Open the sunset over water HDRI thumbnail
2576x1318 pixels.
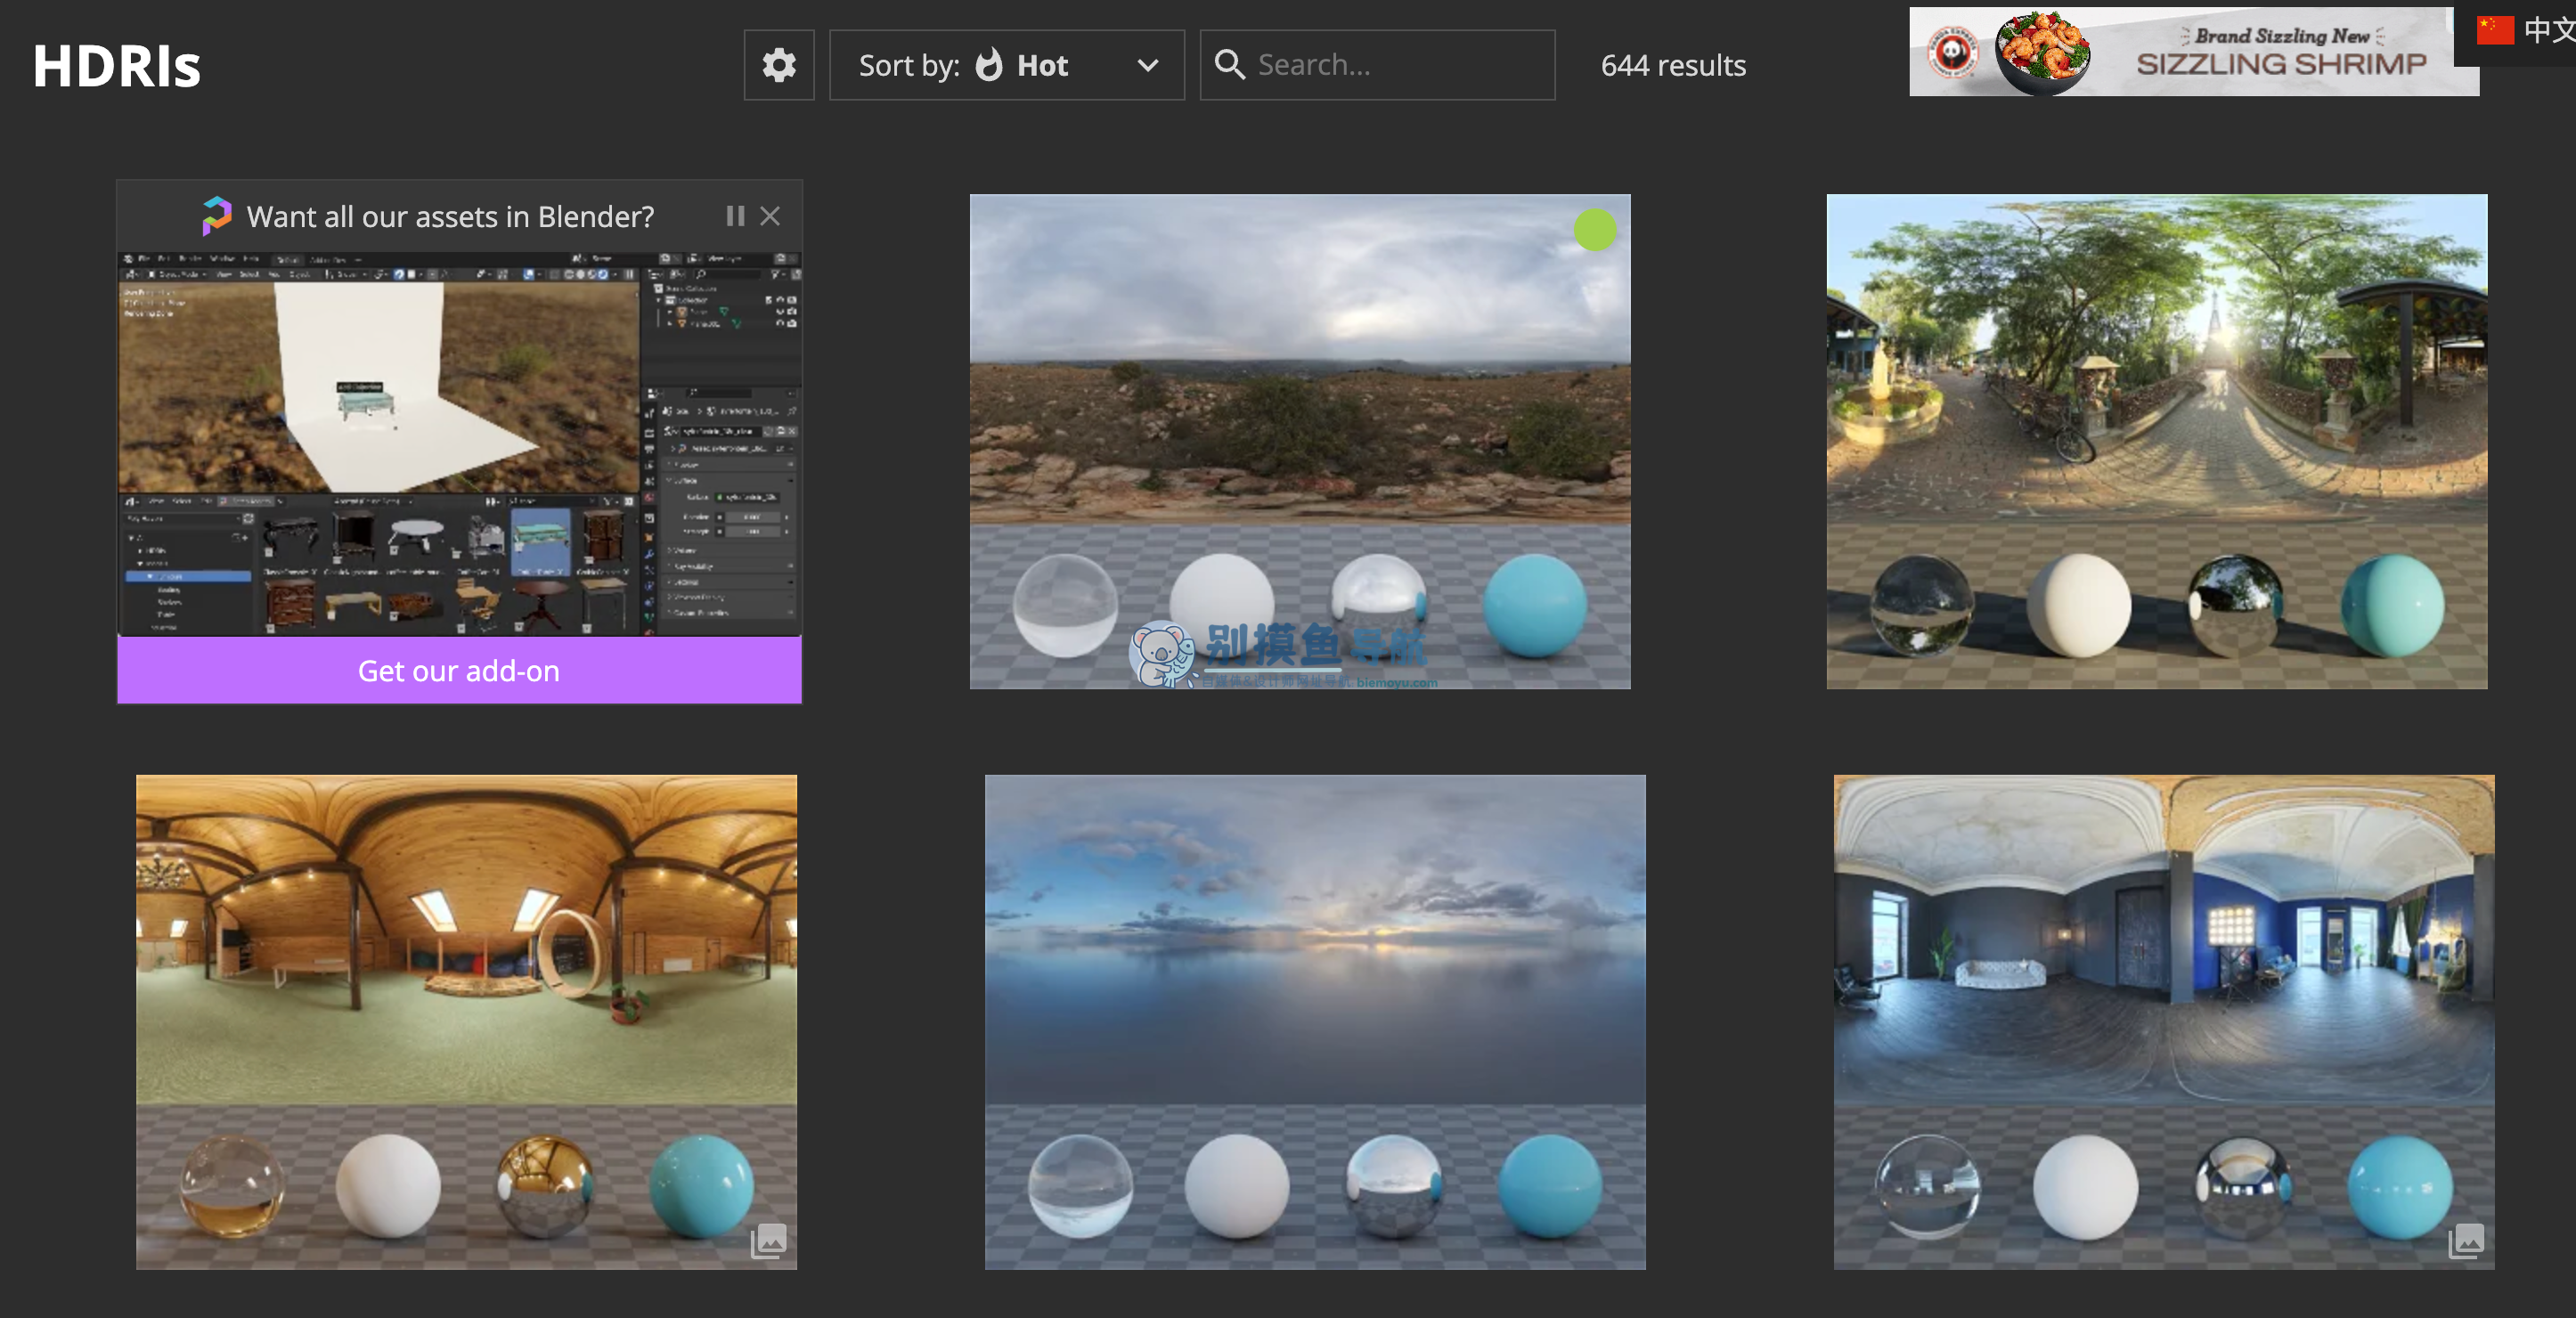click(x=1315, y=1022)
